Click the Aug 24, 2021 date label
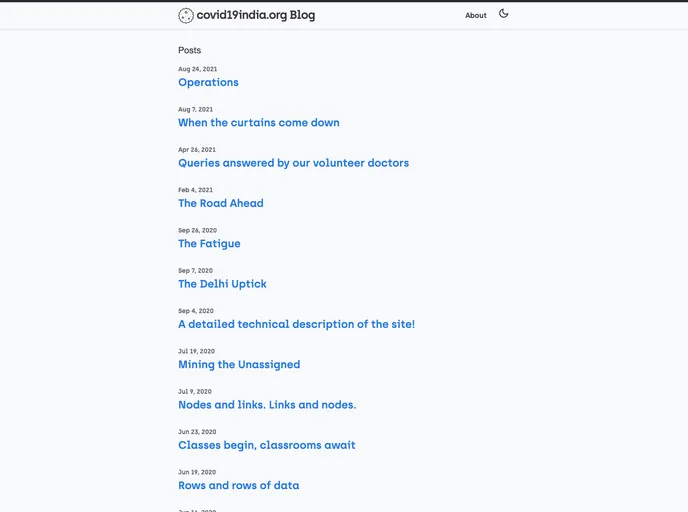Viewport: 688px width, 512px height. point(197,69)
